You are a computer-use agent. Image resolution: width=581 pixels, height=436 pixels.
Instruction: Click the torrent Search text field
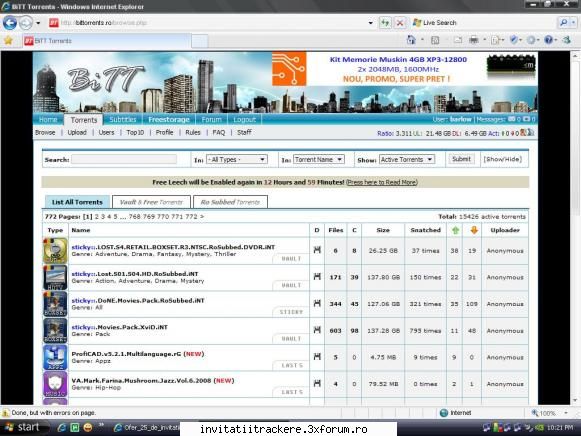[x=124, y=160]
